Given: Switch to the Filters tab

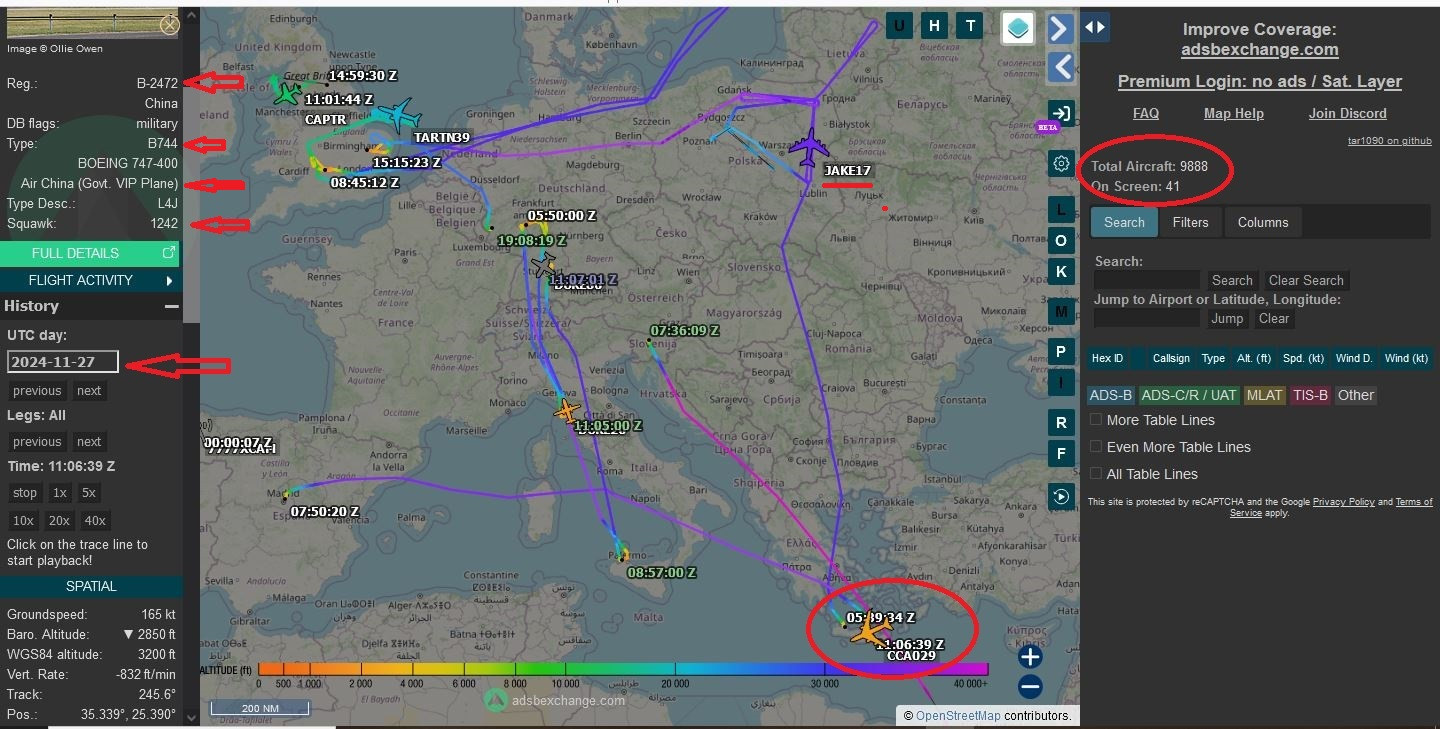Looking at the screenshot, I should (x=1189, y=222).
